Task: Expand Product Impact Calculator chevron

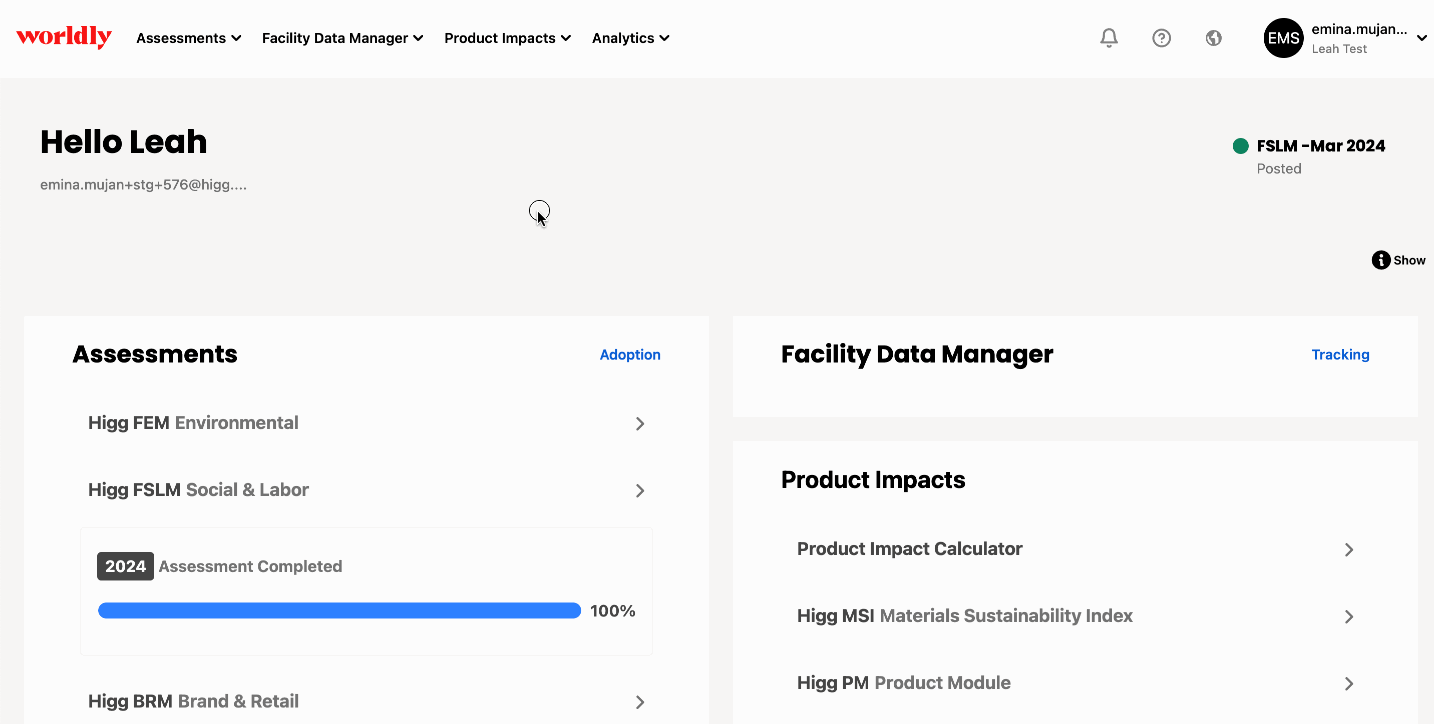Action: click(1349, 550)
